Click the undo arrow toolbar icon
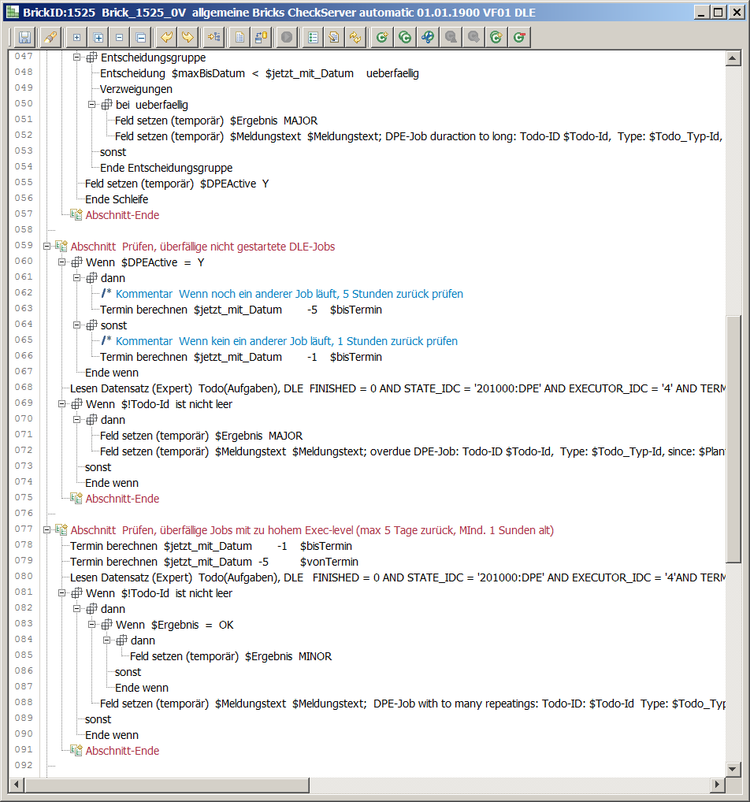The width and height of the screenshot is (750, 802). [x=168, y=37]
